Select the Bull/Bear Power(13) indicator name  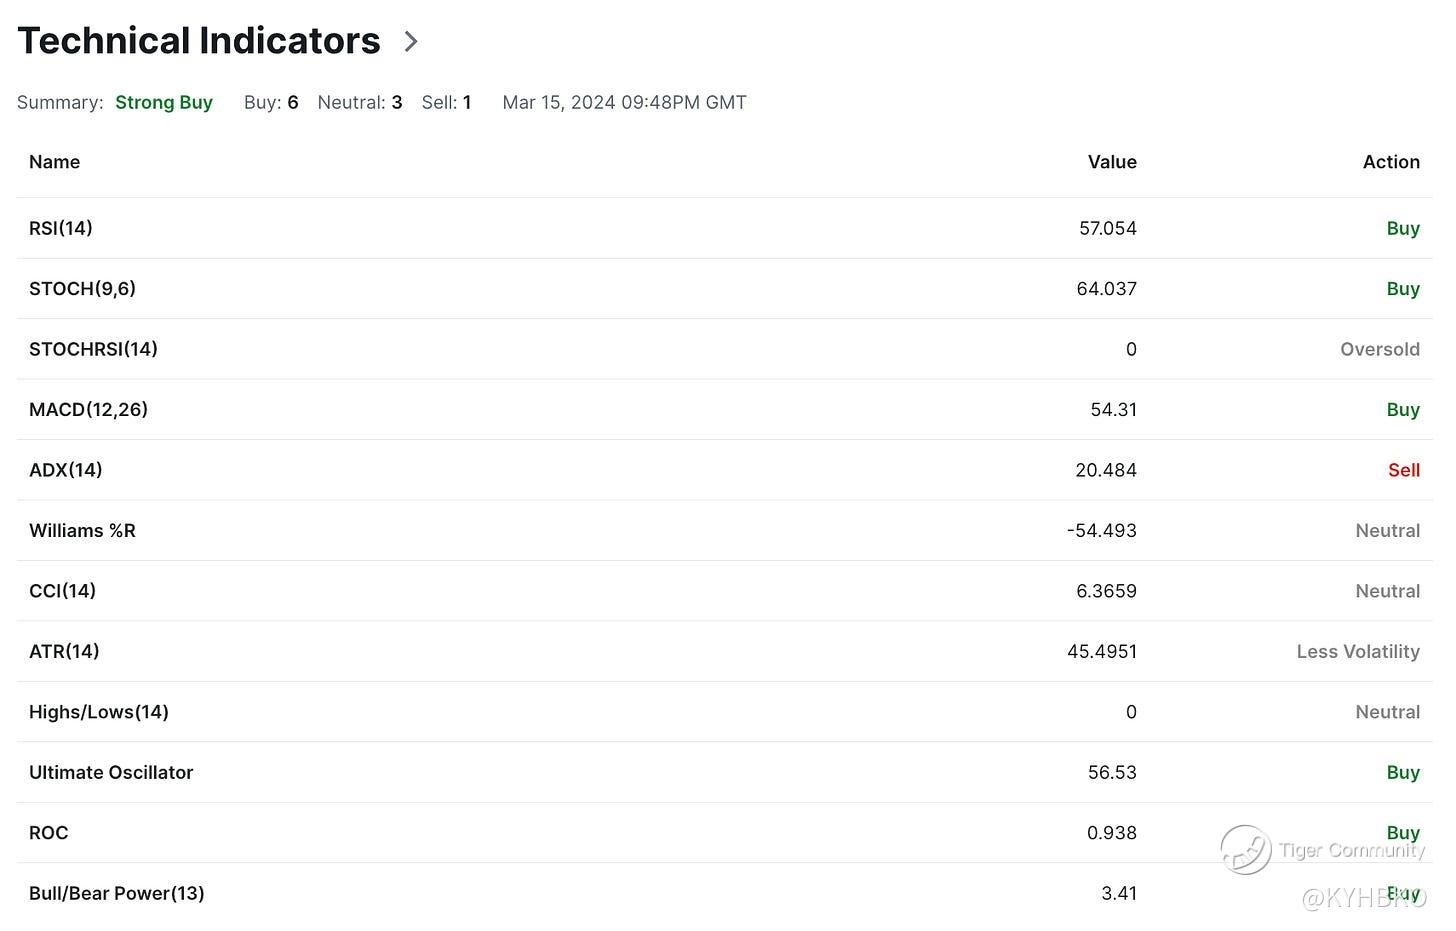116,894
